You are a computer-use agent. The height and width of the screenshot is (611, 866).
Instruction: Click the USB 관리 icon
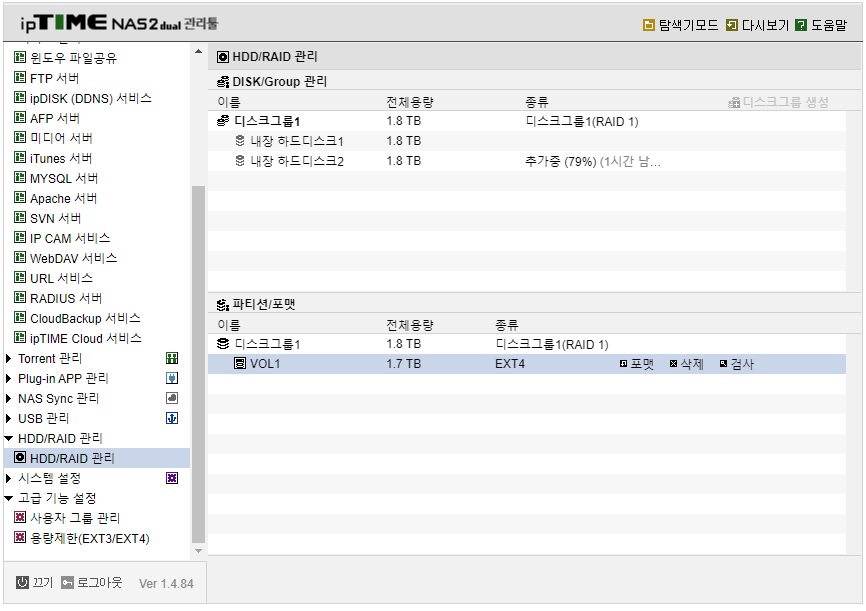172,418
